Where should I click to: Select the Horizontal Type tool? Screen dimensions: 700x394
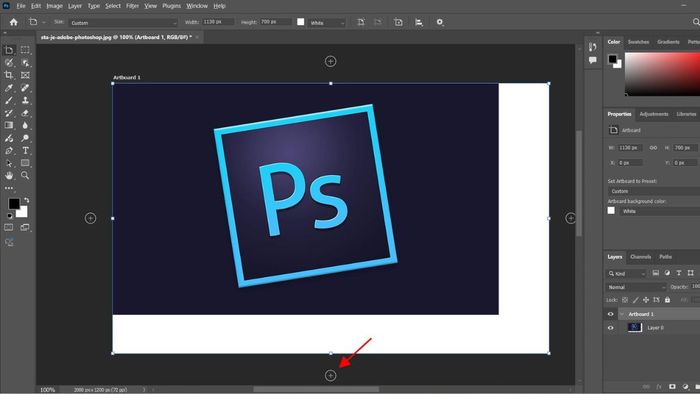click(25, 150)
